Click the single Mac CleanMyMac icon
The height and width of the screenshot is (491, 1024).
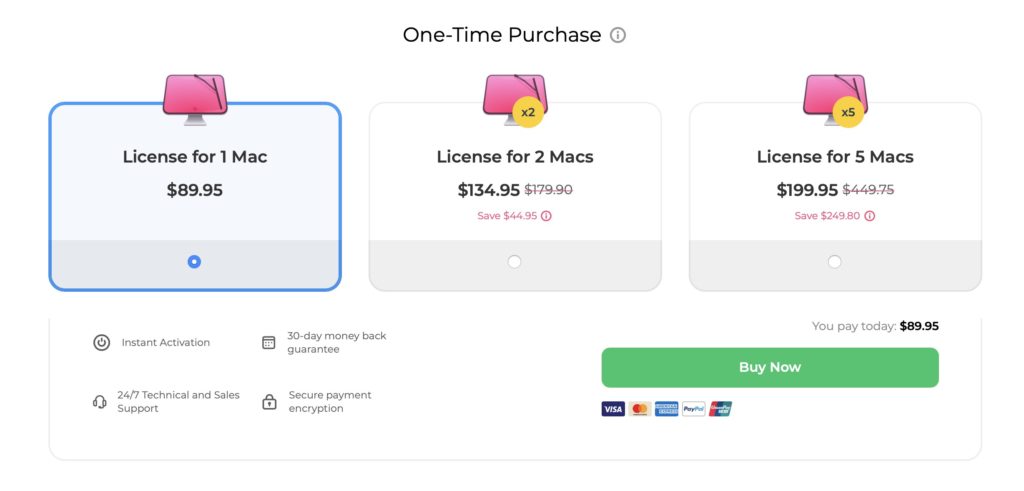195,99
